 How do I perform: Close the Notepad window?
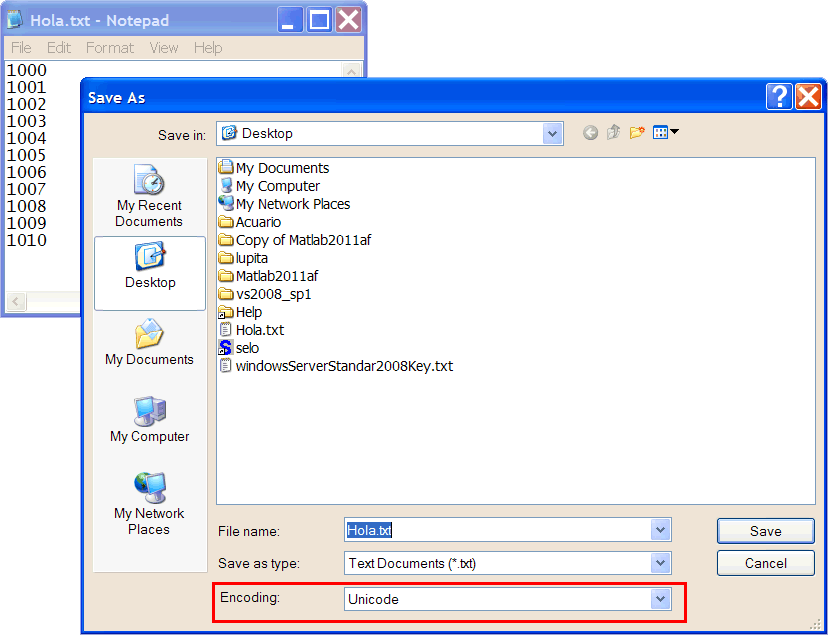pyautogui.click(x=349, y=20)
